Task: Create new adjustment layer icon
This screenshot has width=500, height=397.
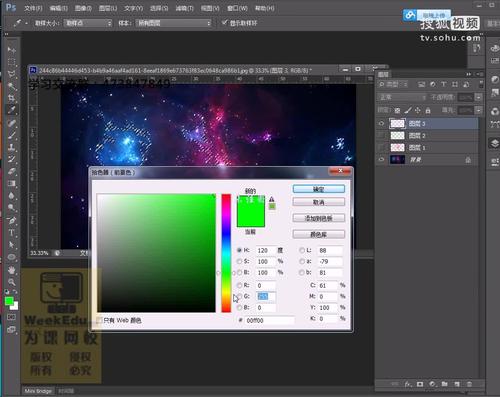Action: [x=432, y=384]
